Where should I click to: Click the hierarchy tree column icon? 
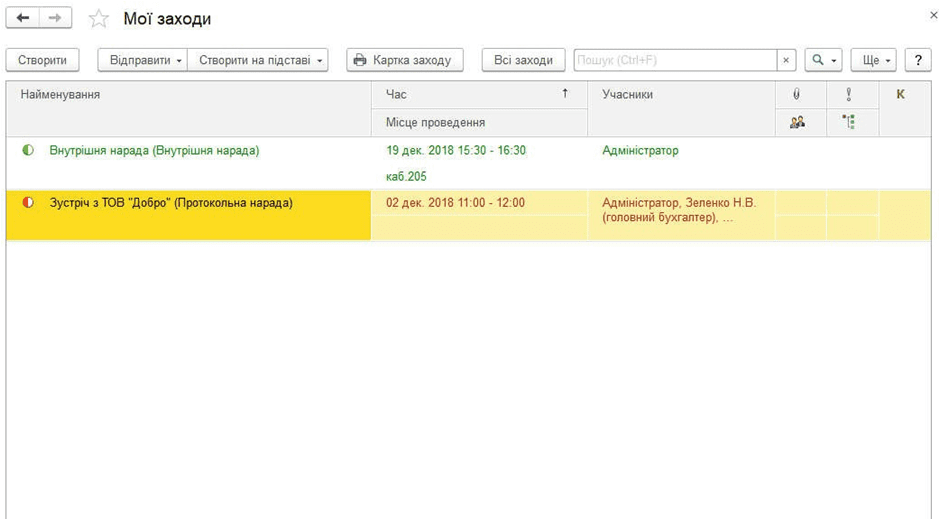(849, 122)
